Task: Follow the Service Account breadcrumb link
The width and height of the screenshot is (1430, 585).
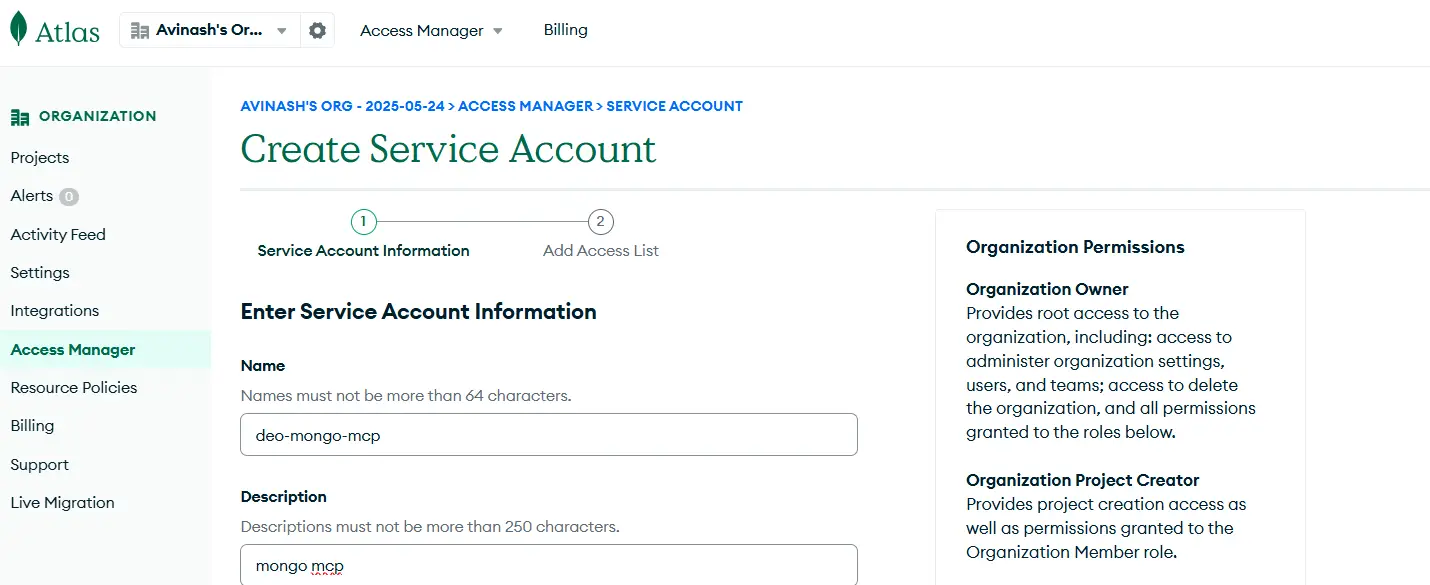Action: tap(675, 106)
